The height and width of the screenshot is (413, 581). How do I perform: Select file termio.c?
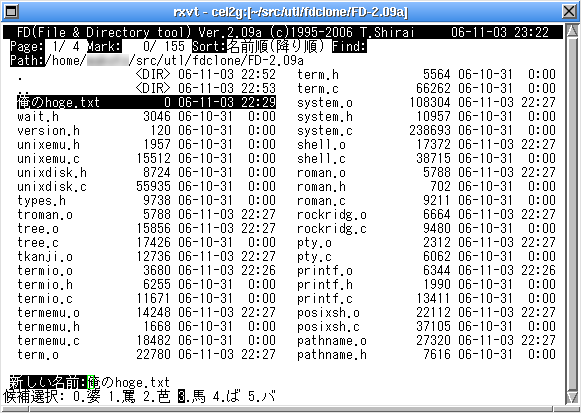point(45,299)
